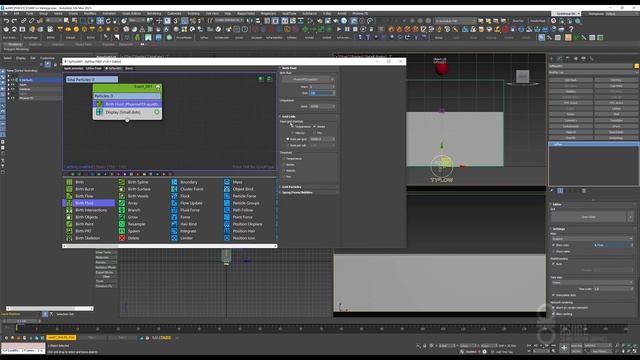Add the Force operator

185,217
